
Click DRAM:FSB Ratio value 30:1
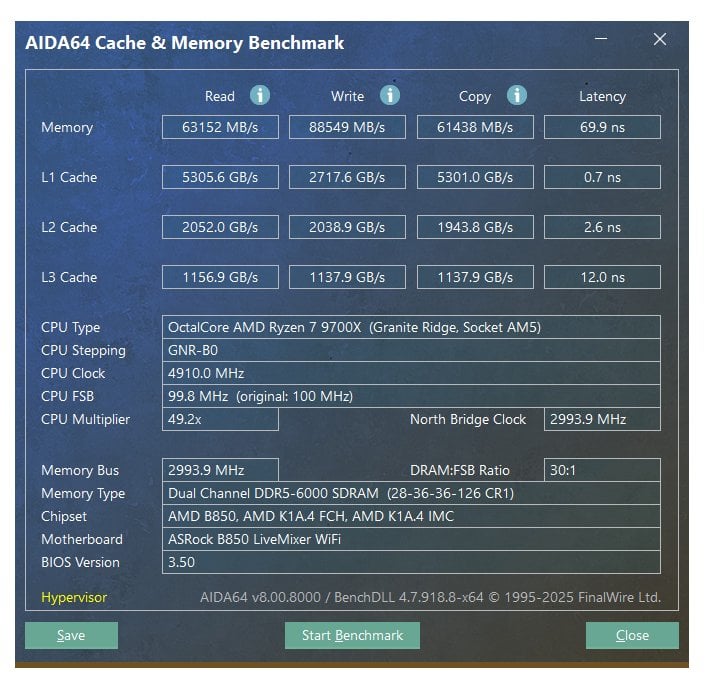pos(602,470)
